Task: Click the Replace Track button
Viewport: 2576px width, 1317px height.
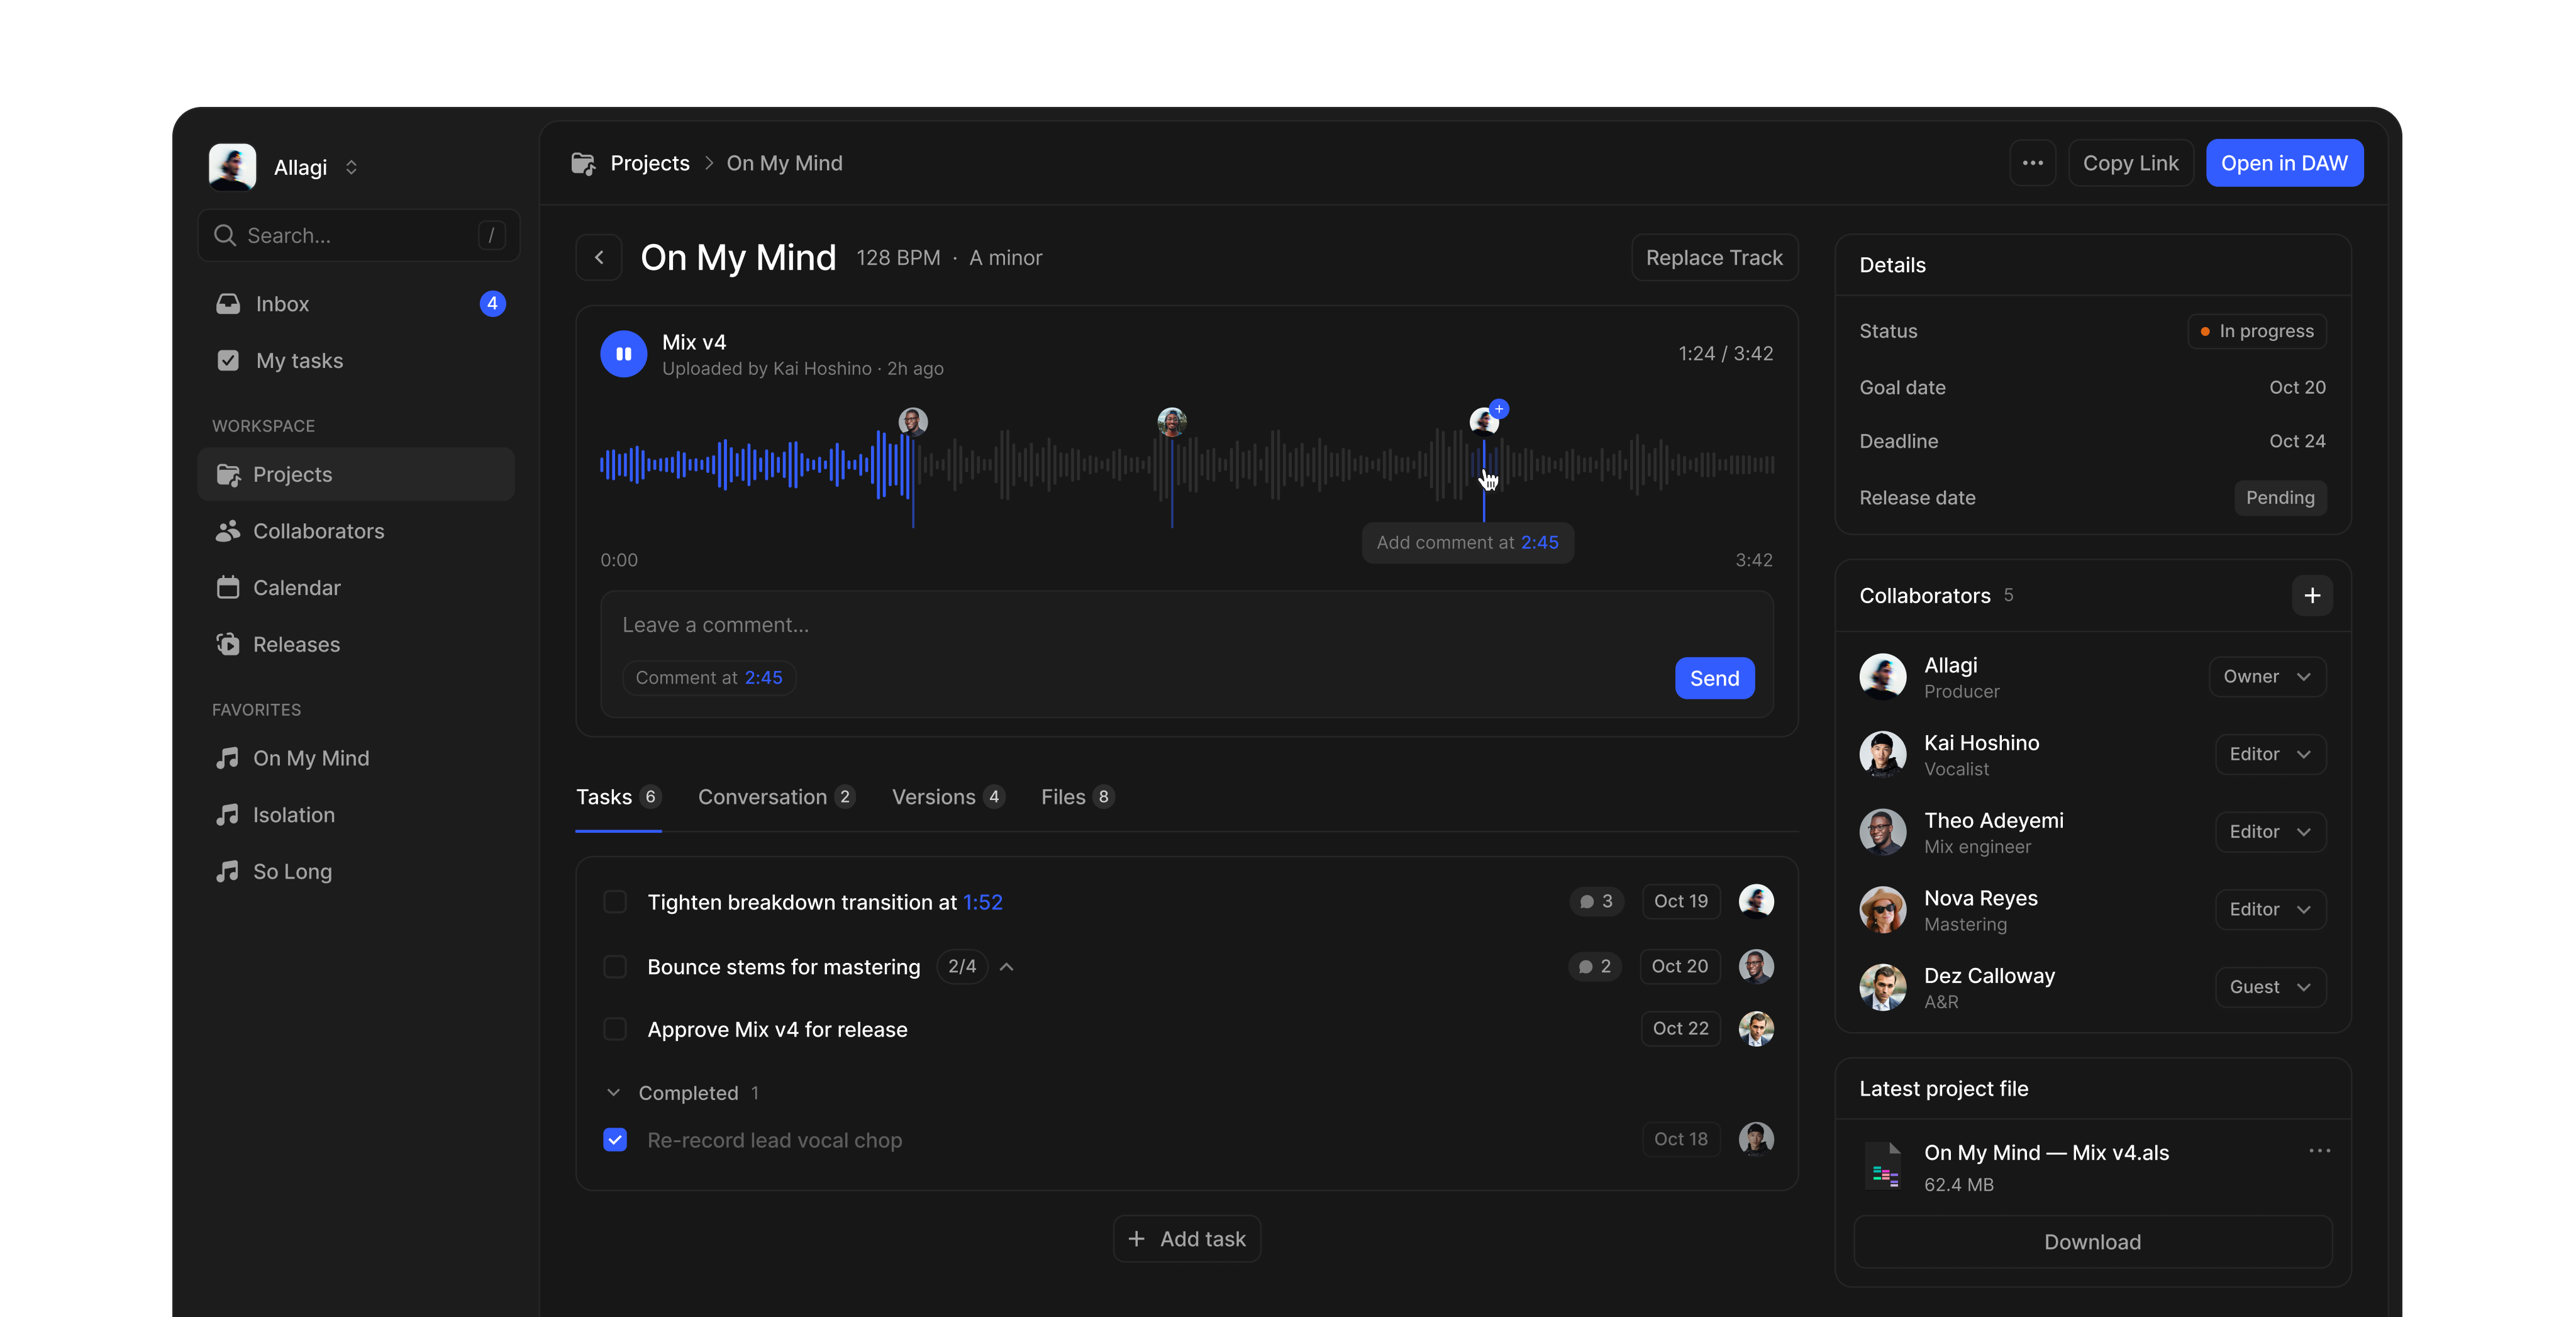Action: [1714, 258]
